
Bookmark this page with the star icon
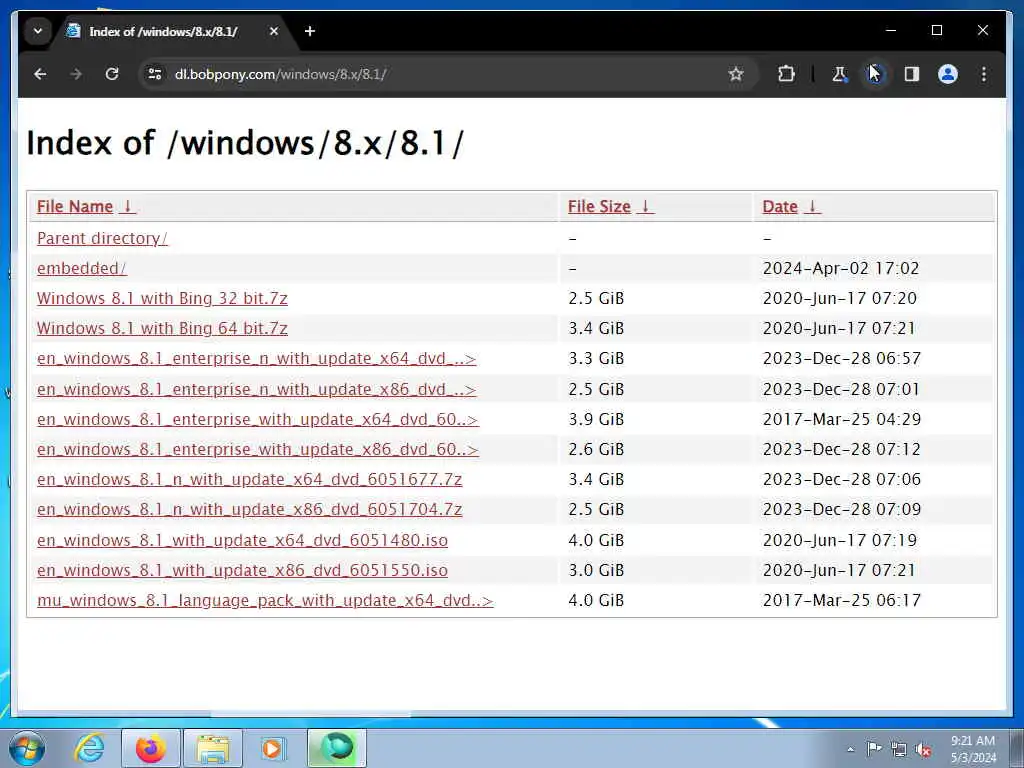tap(736, 74)
